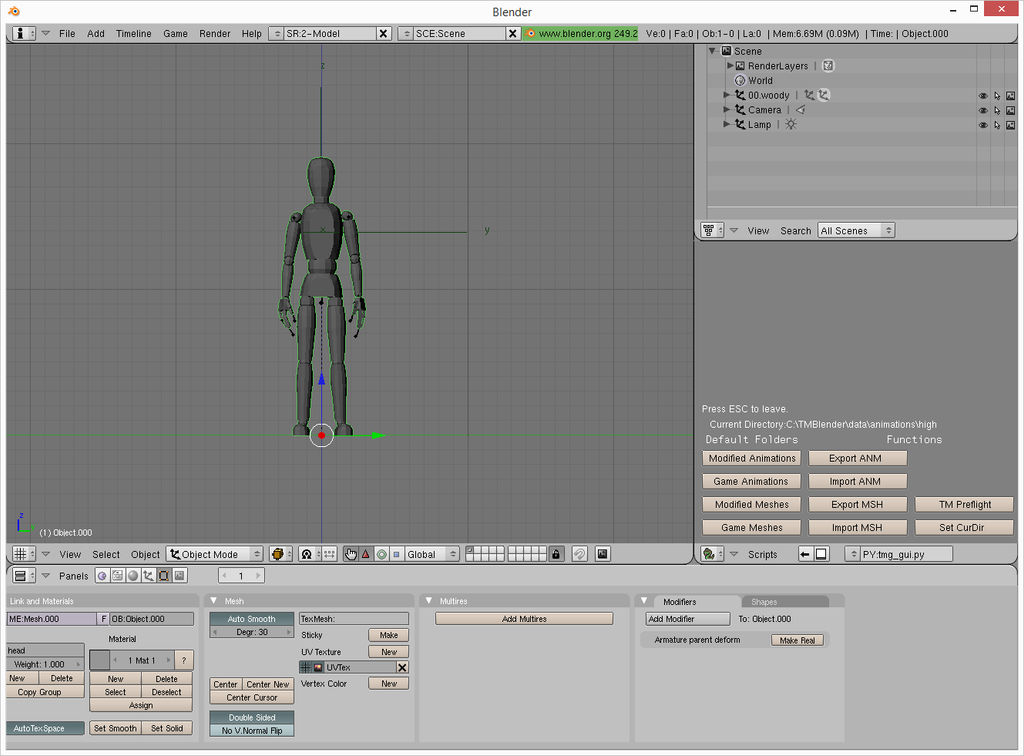The height and width of the screenshot is (756, 1024).
Task: Open the Script panels context icon
Action: pyautogui.click(x=118, y=576)
